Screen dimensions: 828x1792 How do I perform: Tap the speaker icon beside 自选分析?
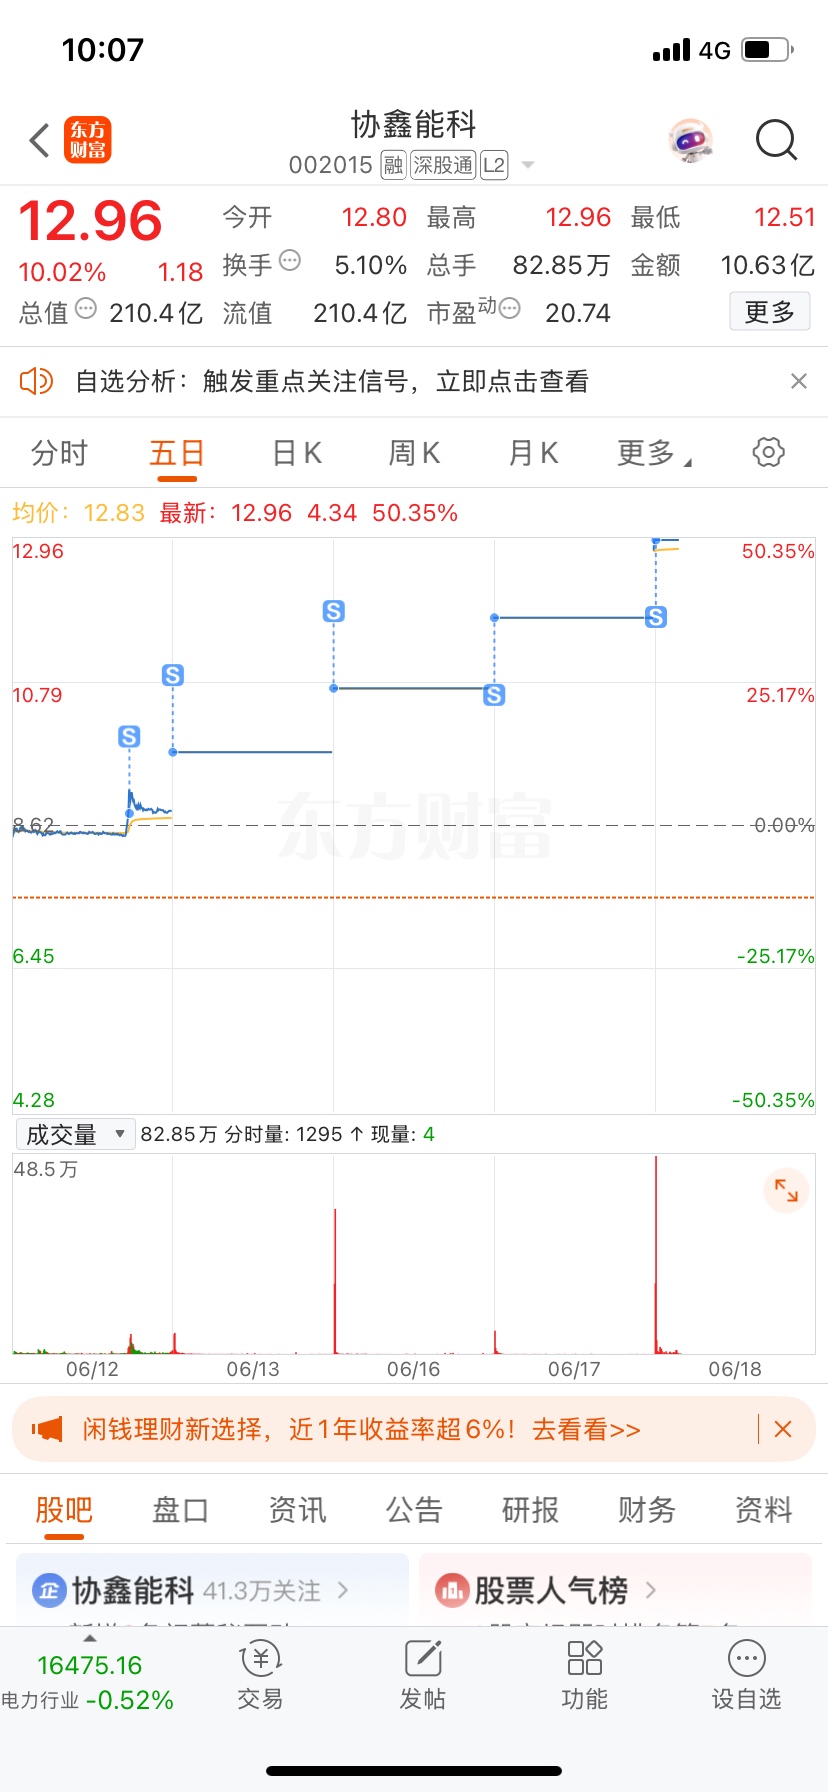(36, 381)
